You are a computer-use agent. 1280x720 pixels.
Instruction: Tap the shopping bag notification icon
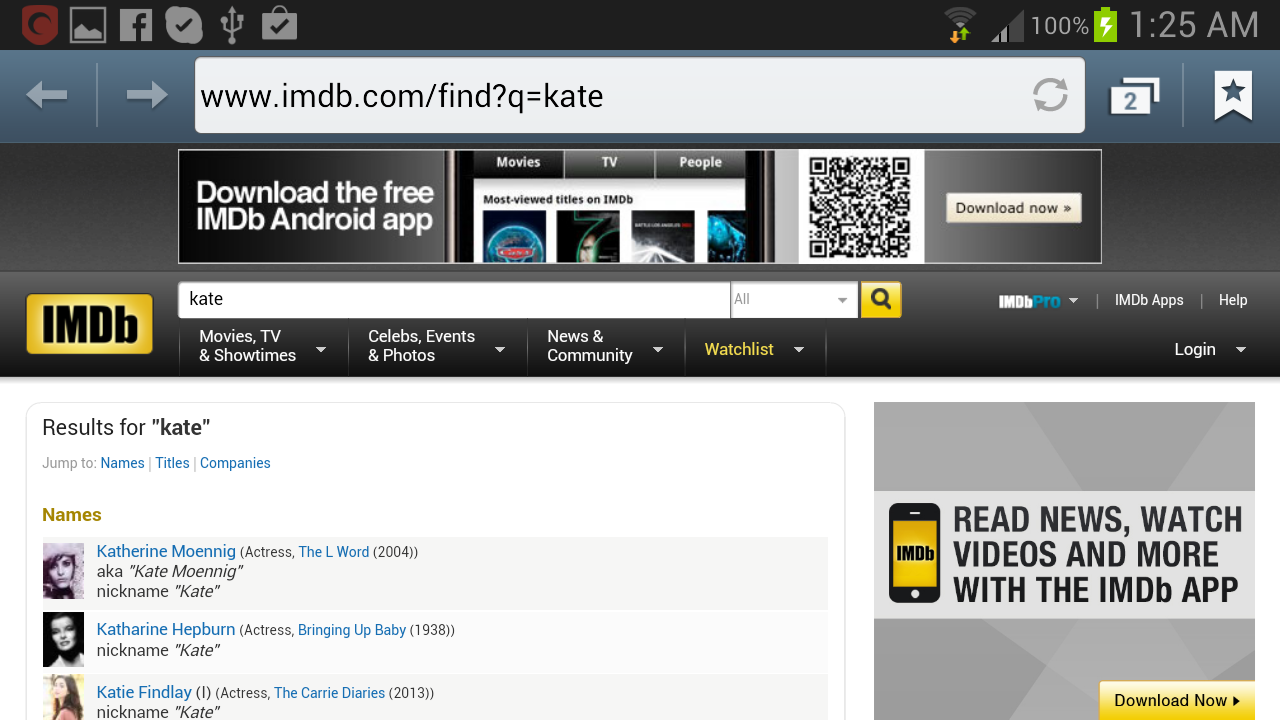pyautogui.click(x=279, y=24)
